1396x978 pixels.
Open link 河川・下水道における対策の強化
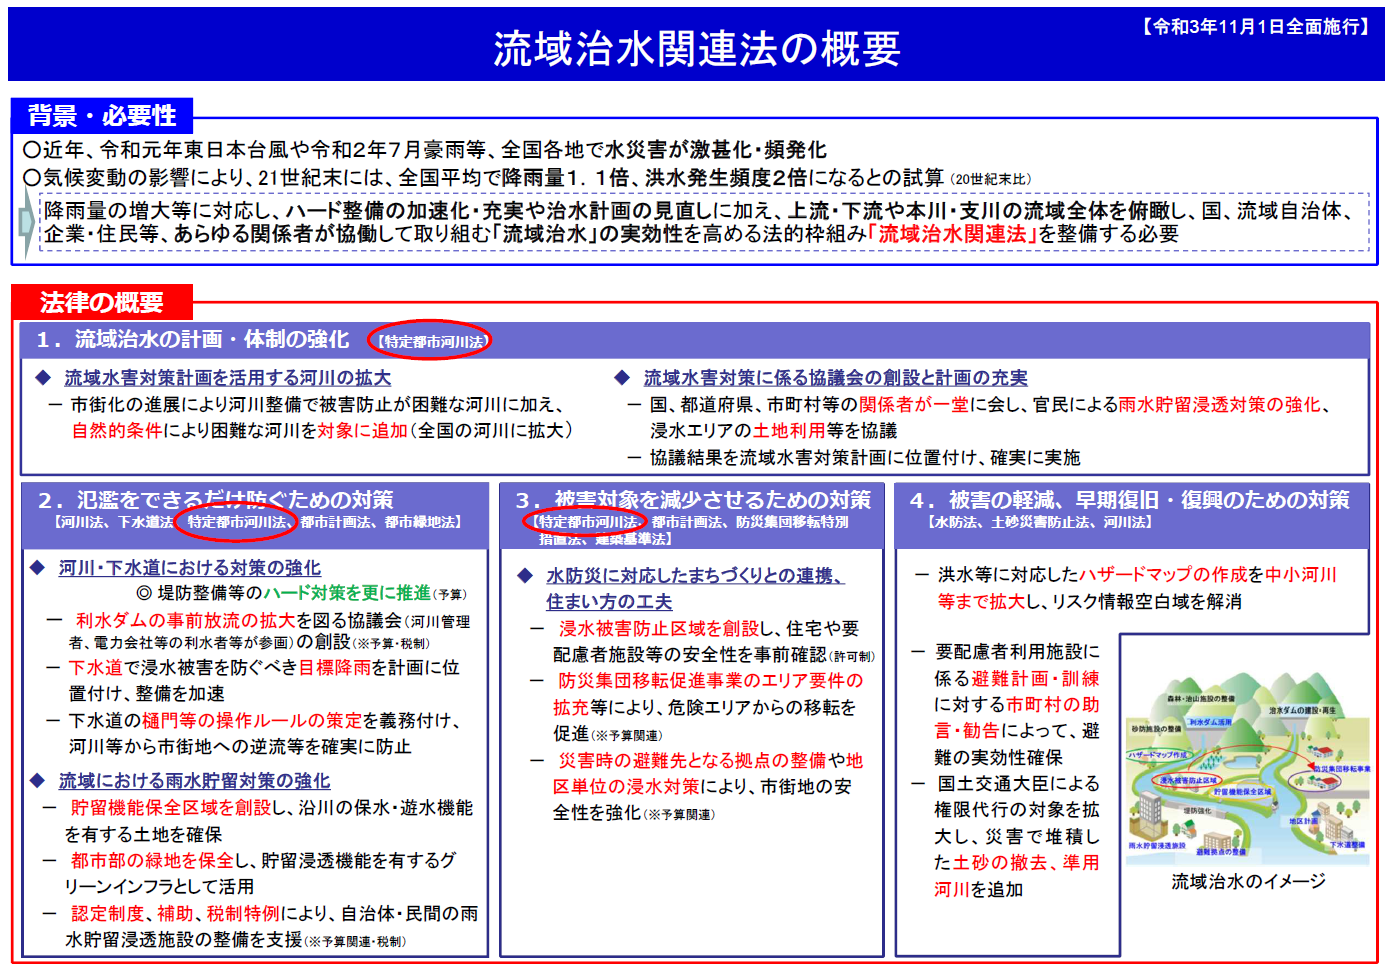click(x=190, y=568)
